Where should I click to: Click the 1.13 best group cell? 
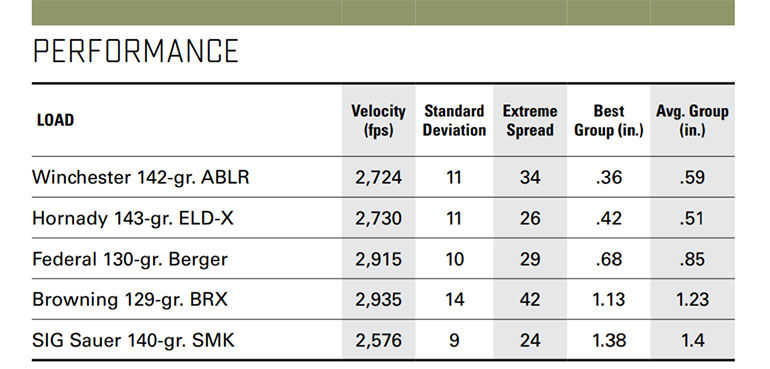coord(609,300)
